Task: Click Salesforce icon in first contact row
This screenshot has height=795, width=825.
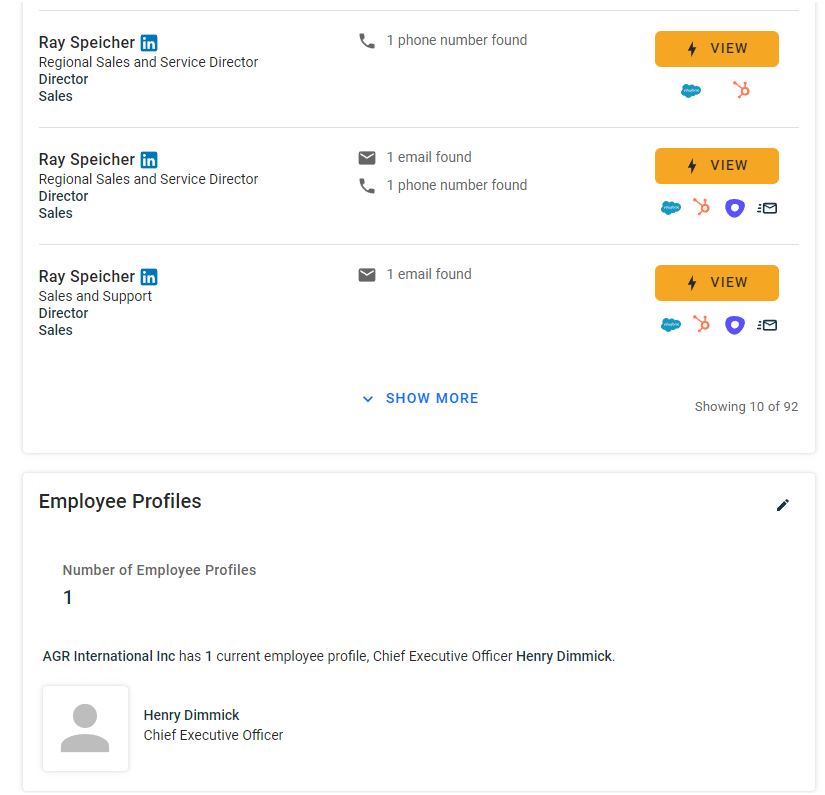Action: point(691,90)
